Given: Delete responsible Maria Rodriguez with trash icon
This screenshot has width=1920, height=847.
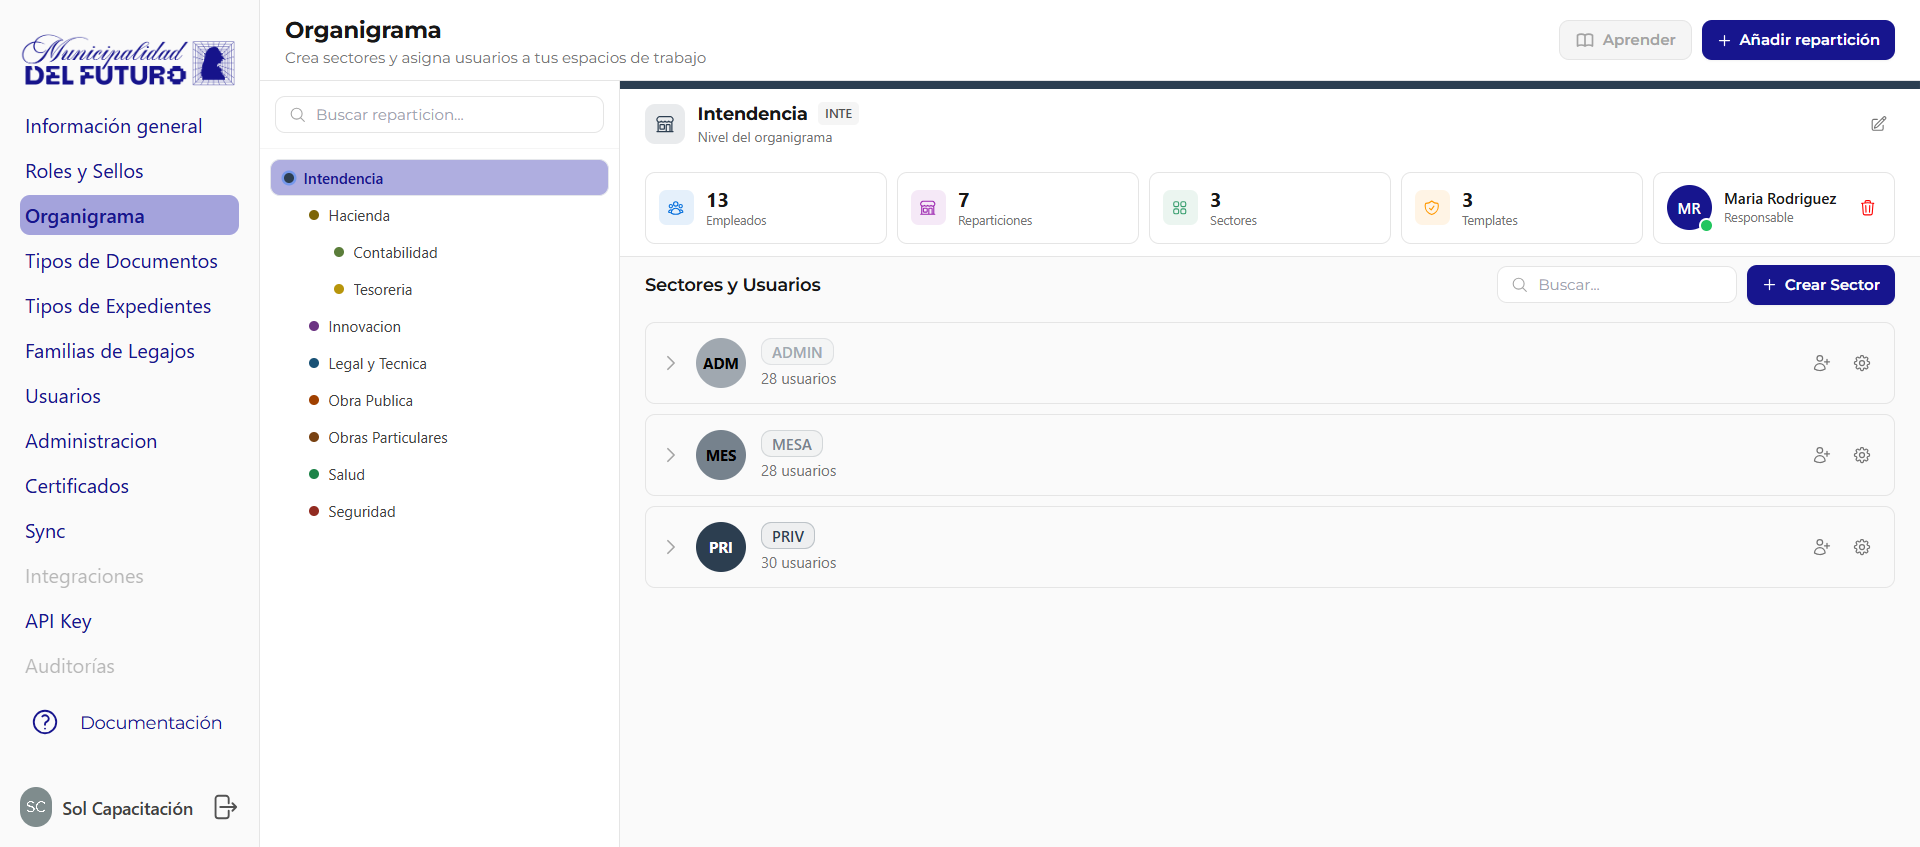Looking at the screenshot, I should tap(1867, 208).
